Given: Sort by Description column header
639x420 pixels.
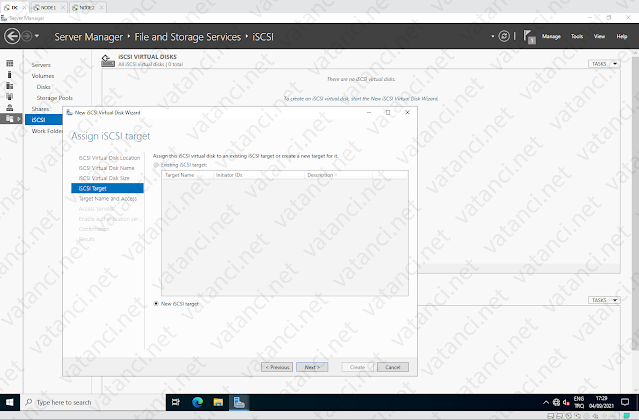Looking at the screenshot, I should pyautogui.click(x=338, y=175).
